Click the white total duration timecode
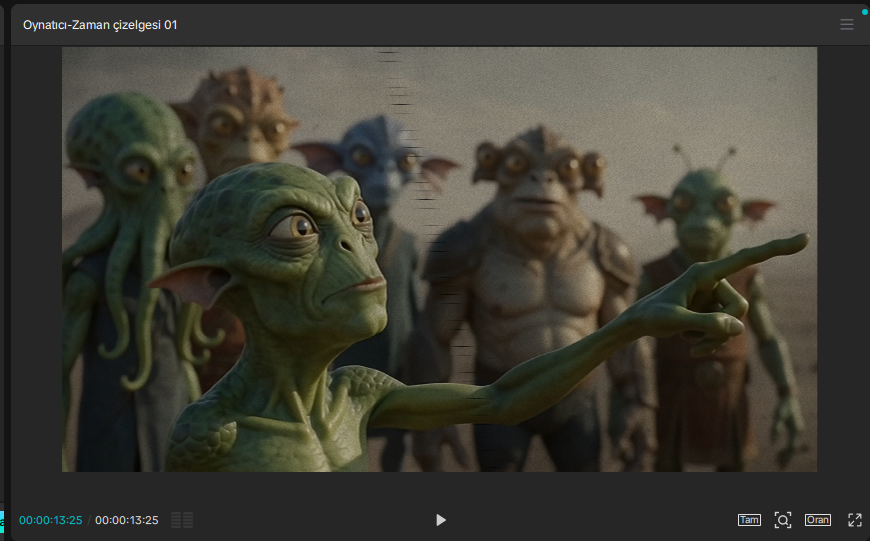The height and width of the screenshot is (541, 870). pos(127,520)
